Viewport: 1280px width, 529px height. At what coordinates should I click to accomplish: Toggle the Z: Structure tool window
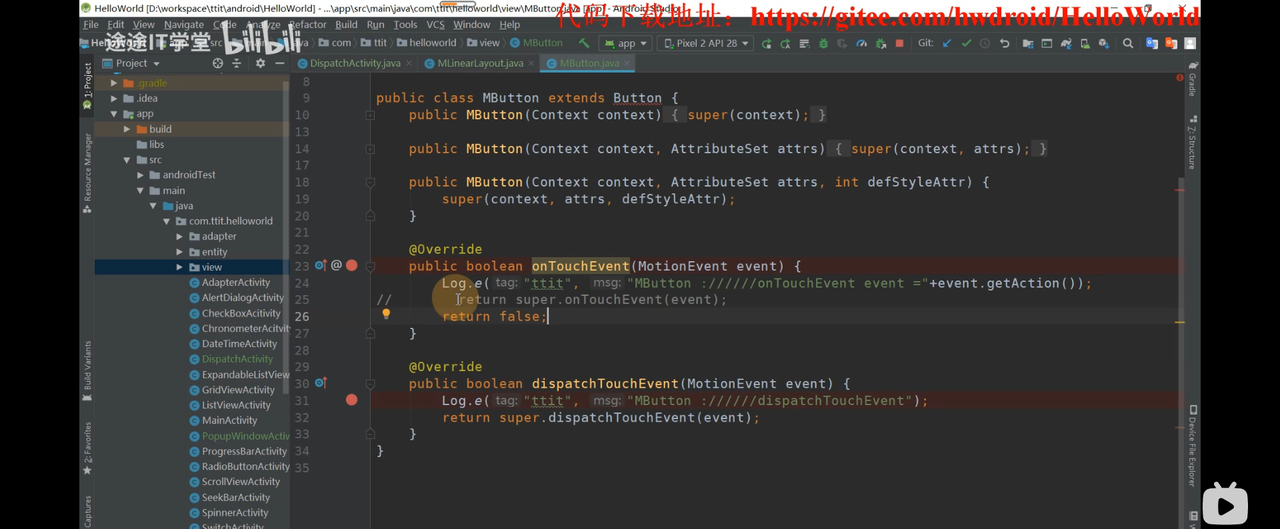coord(1192,143)
